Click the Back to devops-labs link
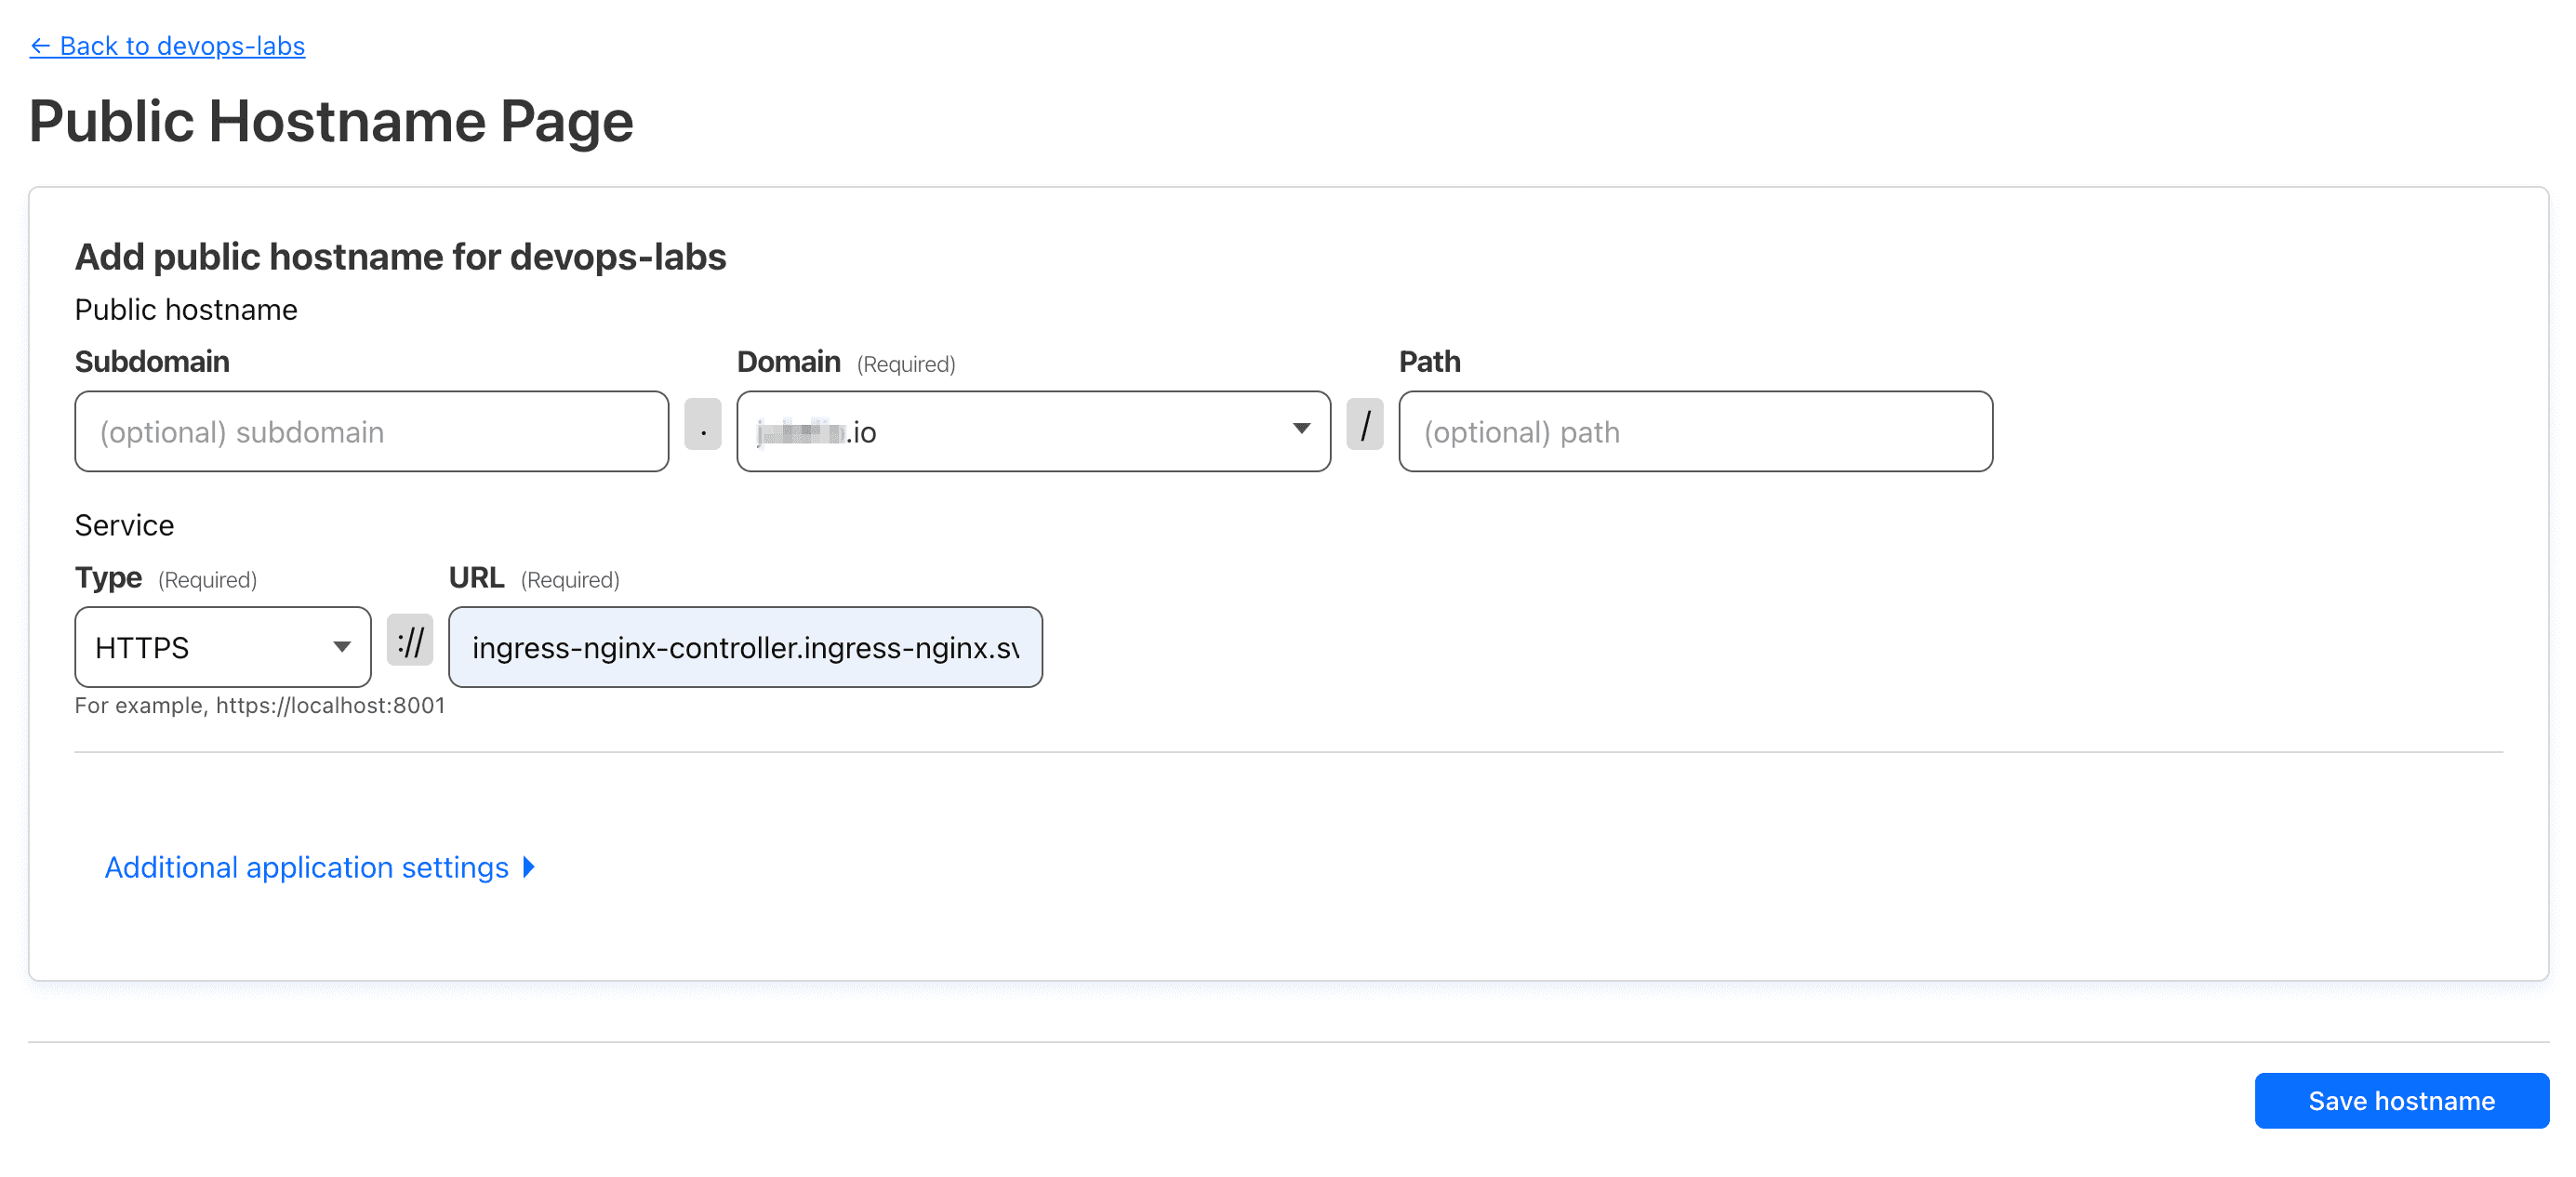This screenshot has height=1177, width=2576. (x=167, y=46)
